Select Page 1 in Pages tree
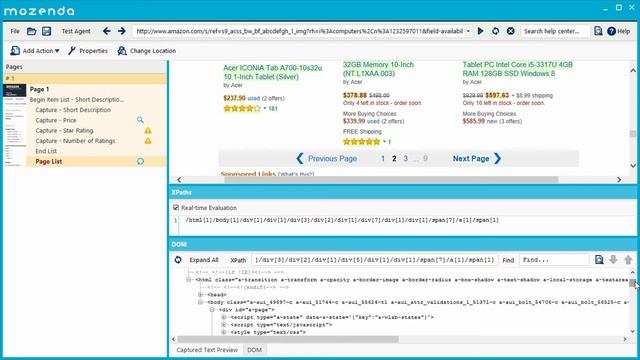The height and width of the screenshot is (360, 640). (39, 89)
